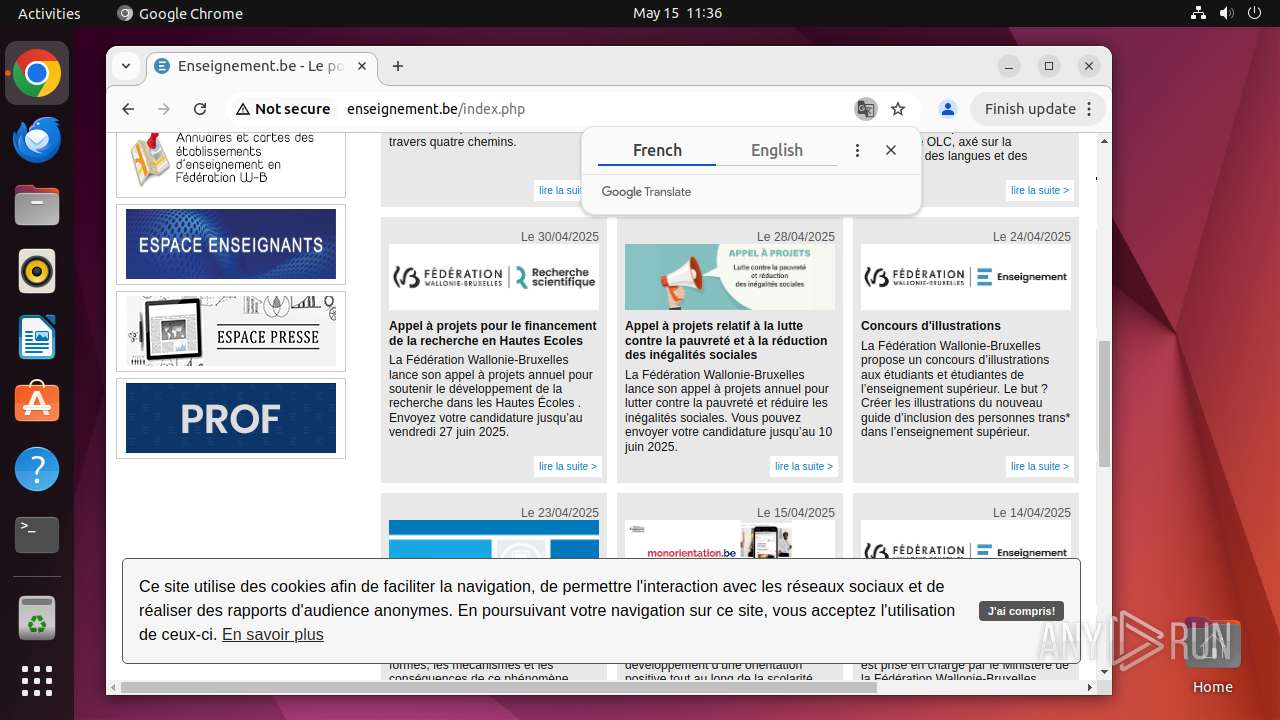Open the volume icon in system tray
The height and width of the screenshot is (720, 1280).
point(1227,13)
